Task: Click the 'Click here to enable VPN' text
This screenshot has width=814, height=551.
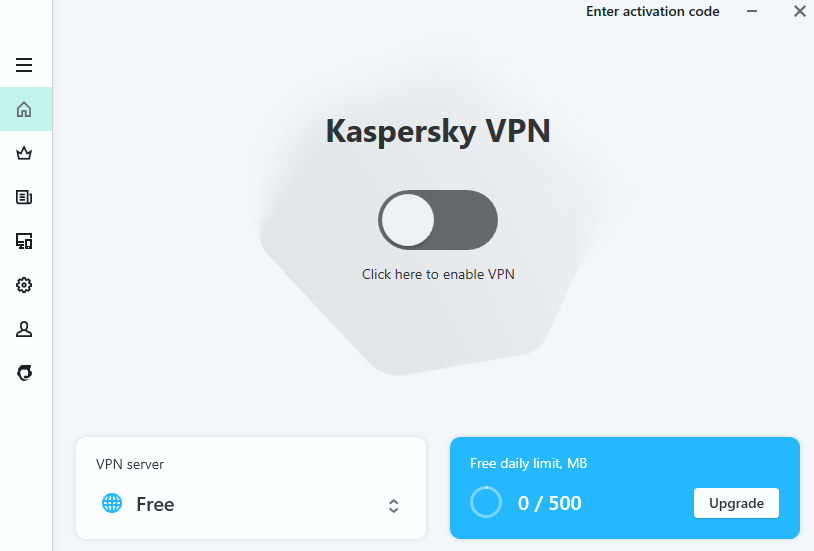Action: coord(438,274)
